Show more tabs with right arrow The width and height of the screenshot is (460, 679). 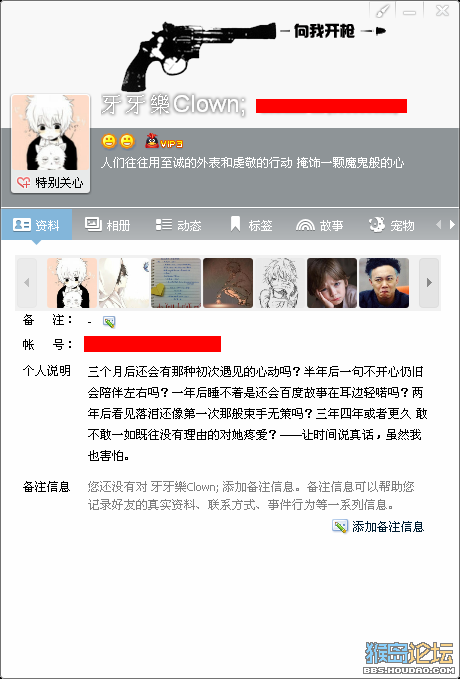[x=452, y=224]
